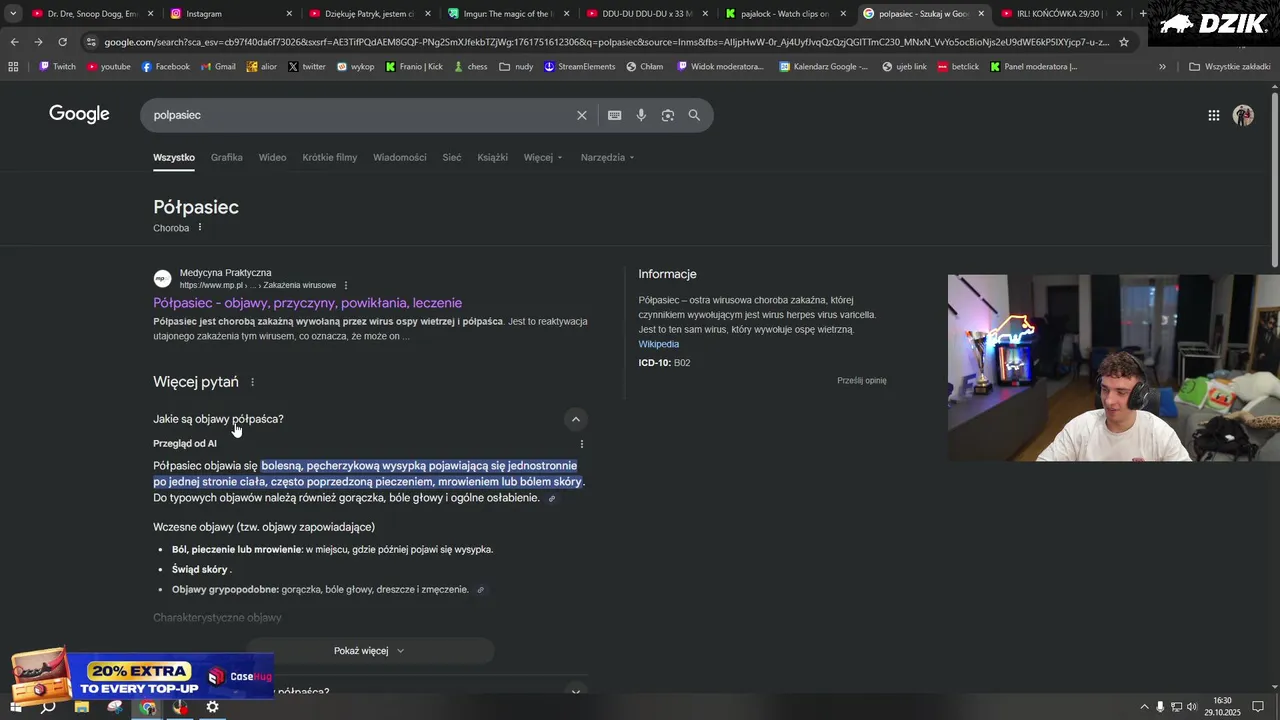Open the nudy bookmarks folder
The width and height of the screenshot is (1280, 720).
click(516, 67)
